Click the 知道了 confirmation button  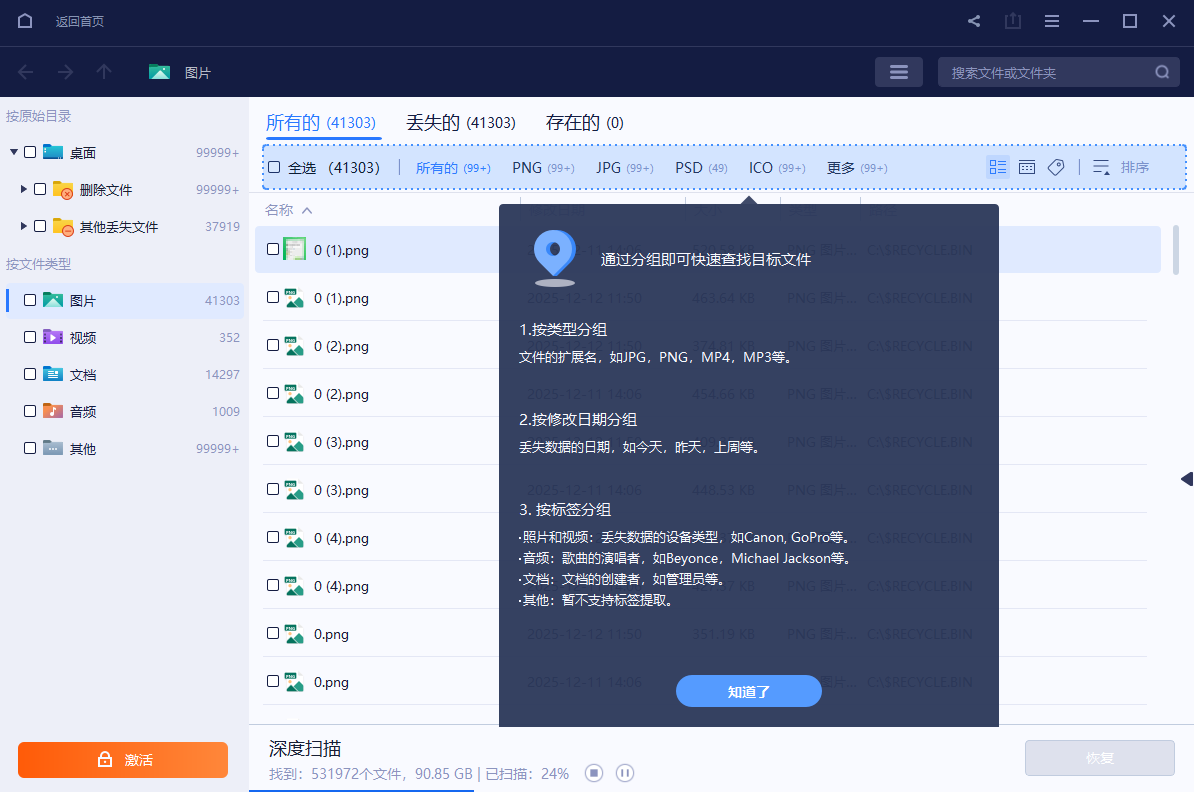click(748, 690)
